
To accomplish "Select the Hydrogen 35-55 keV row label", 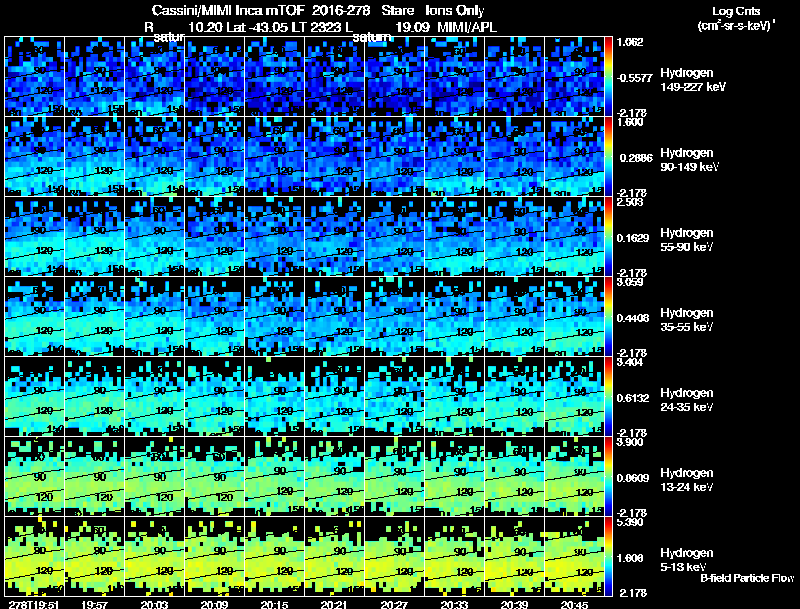I will [687, 320].
